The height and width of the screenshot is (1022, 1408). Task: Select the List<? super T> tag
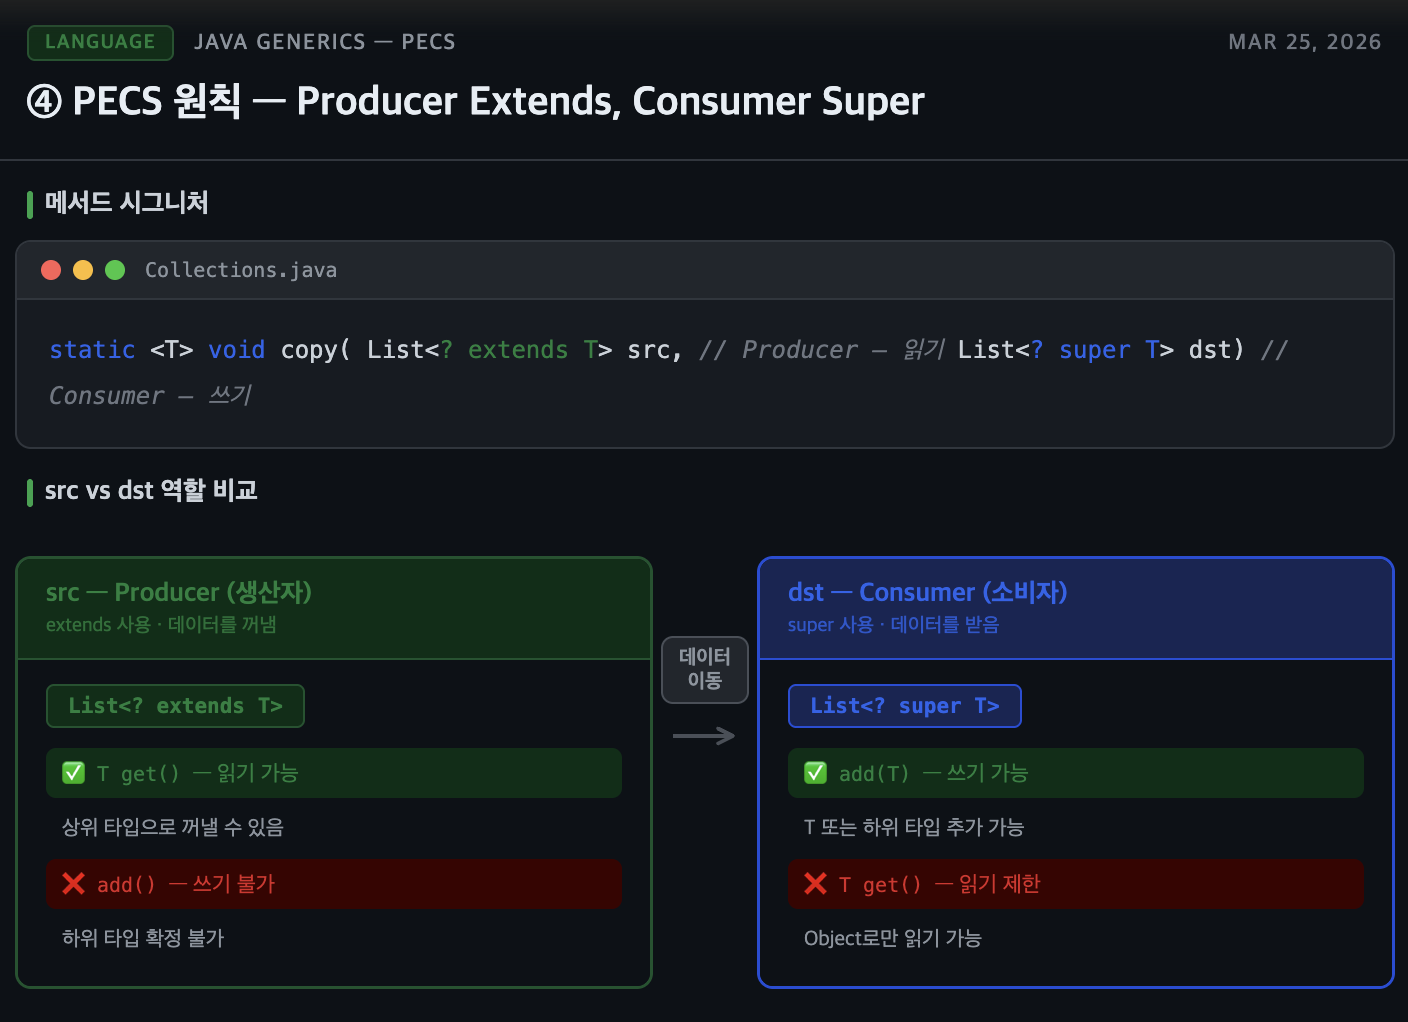[904, 706]
